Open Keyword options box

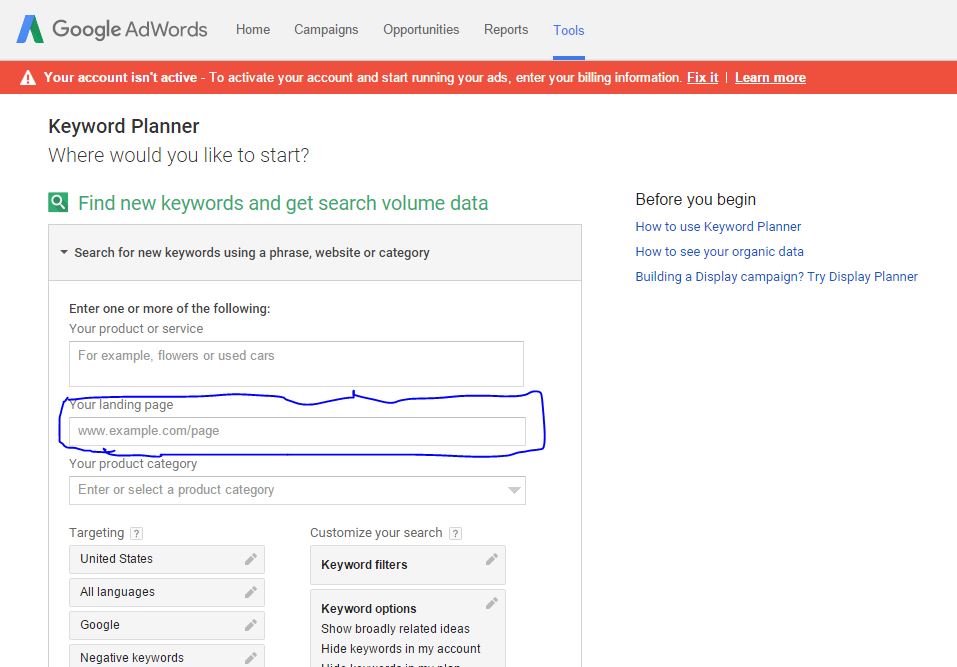pyautogui.click(x=408, y=628)
